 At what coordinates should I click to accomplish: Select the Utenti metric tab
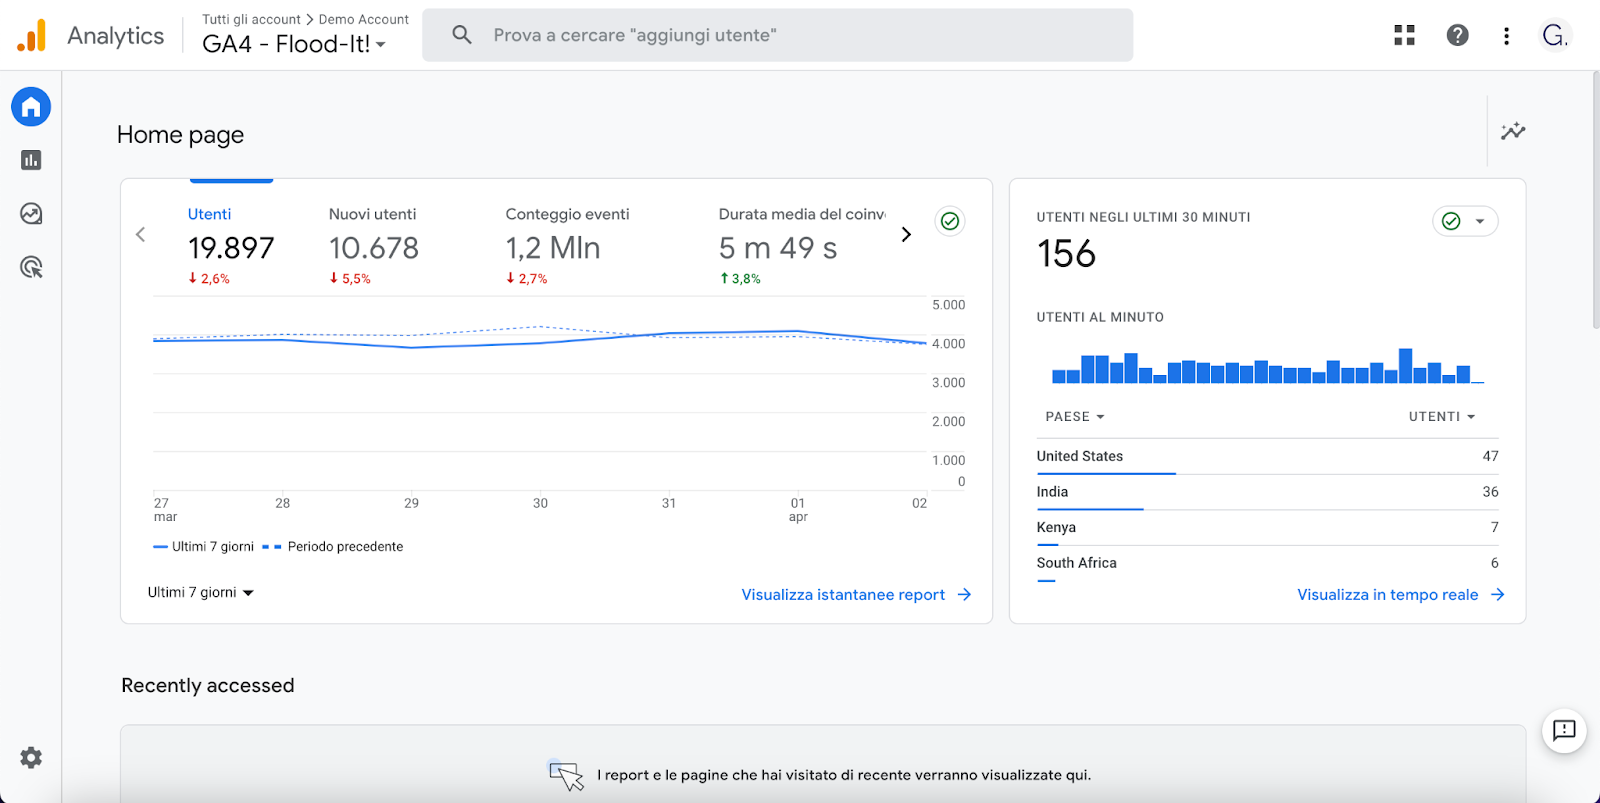point(231,246)
